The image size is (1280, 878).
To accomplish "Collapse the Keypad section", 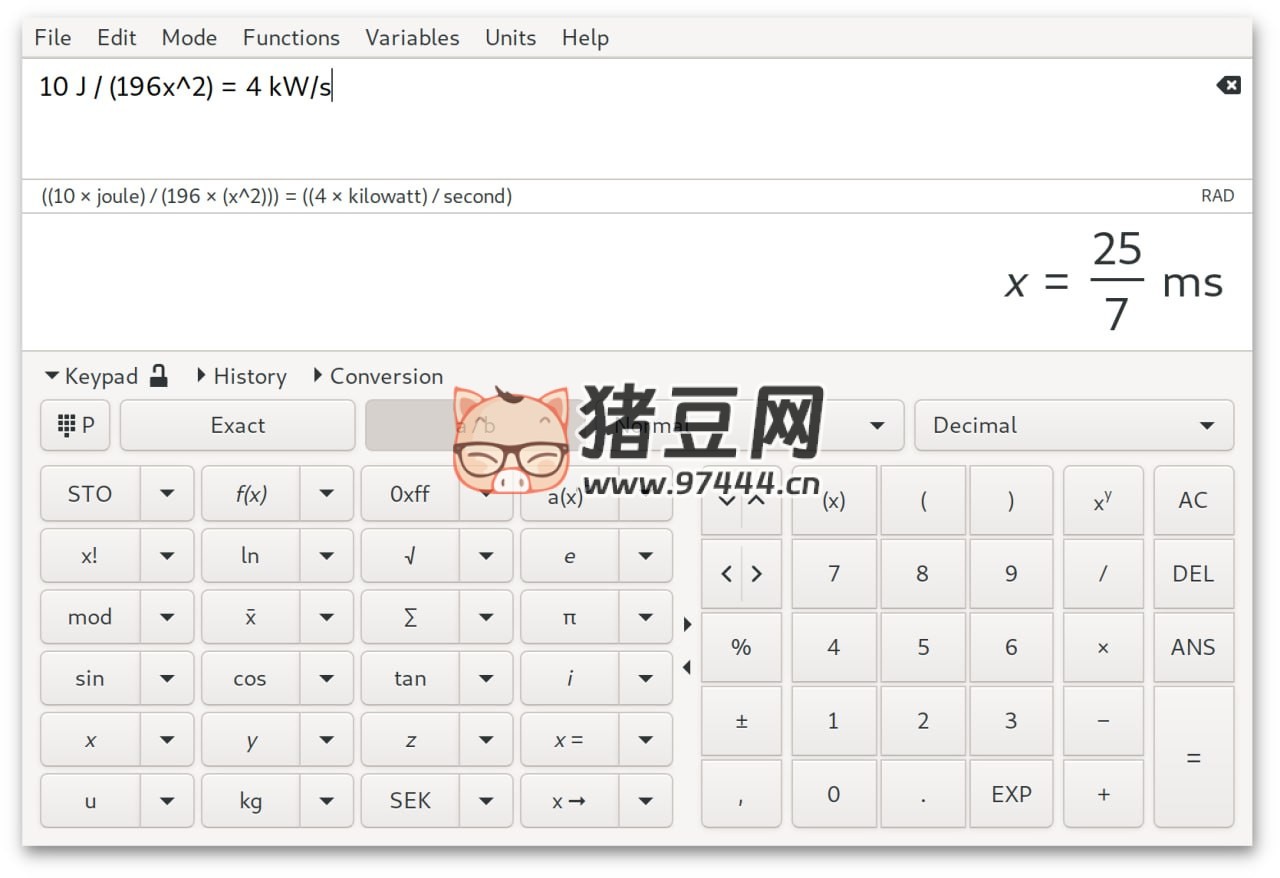I will (x=91, y=377).
